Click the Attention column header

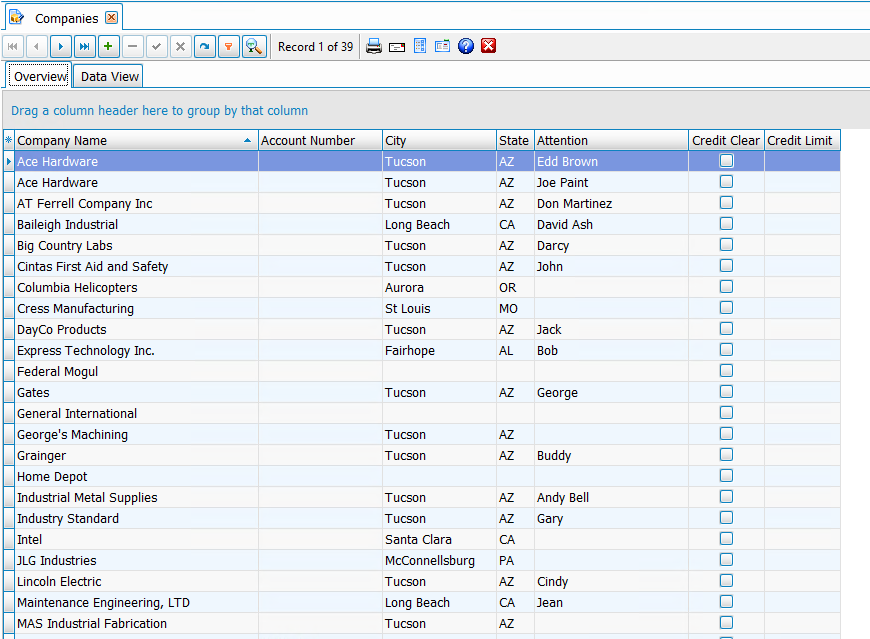click(x=611, y=140)
